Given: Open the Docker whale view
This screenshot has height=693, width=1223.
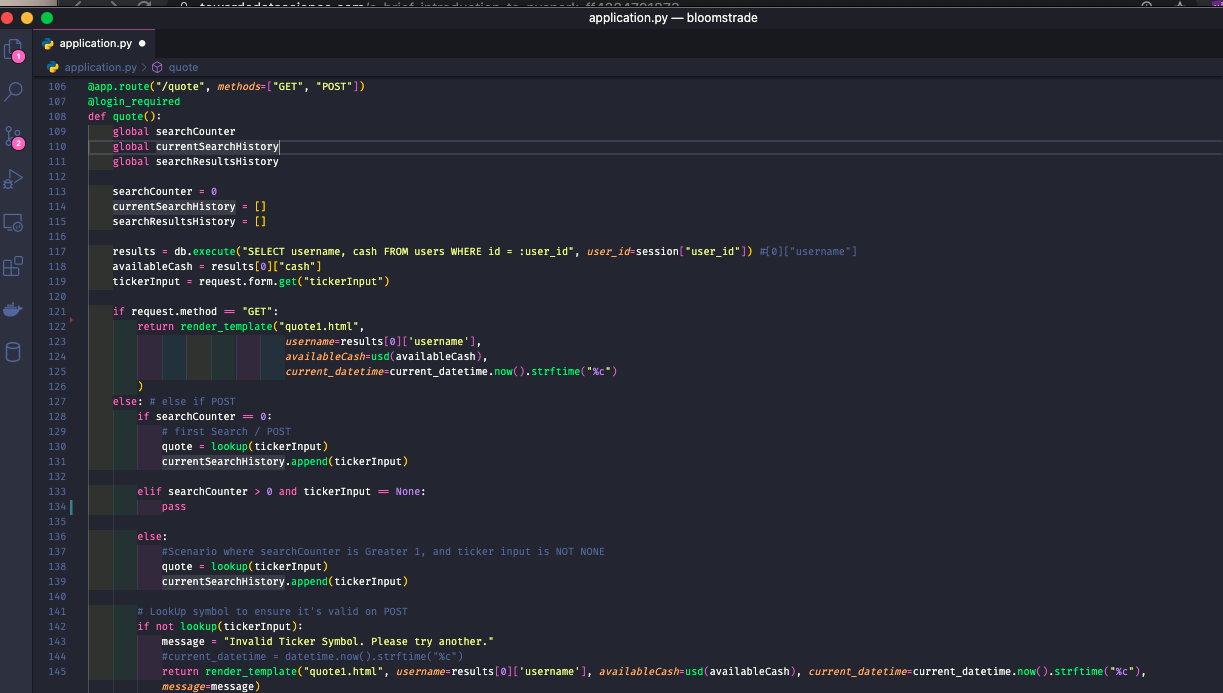Looking at the screenshot, I should point(14,309).
